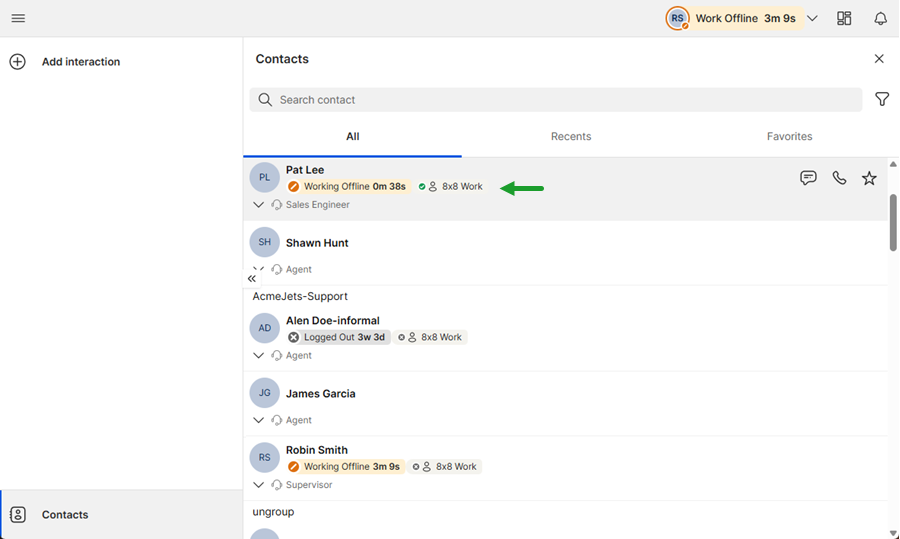This screenshot has height=539, width=900.
Task: Select the AcmeJets-Support group header
Action: (300, 297)
